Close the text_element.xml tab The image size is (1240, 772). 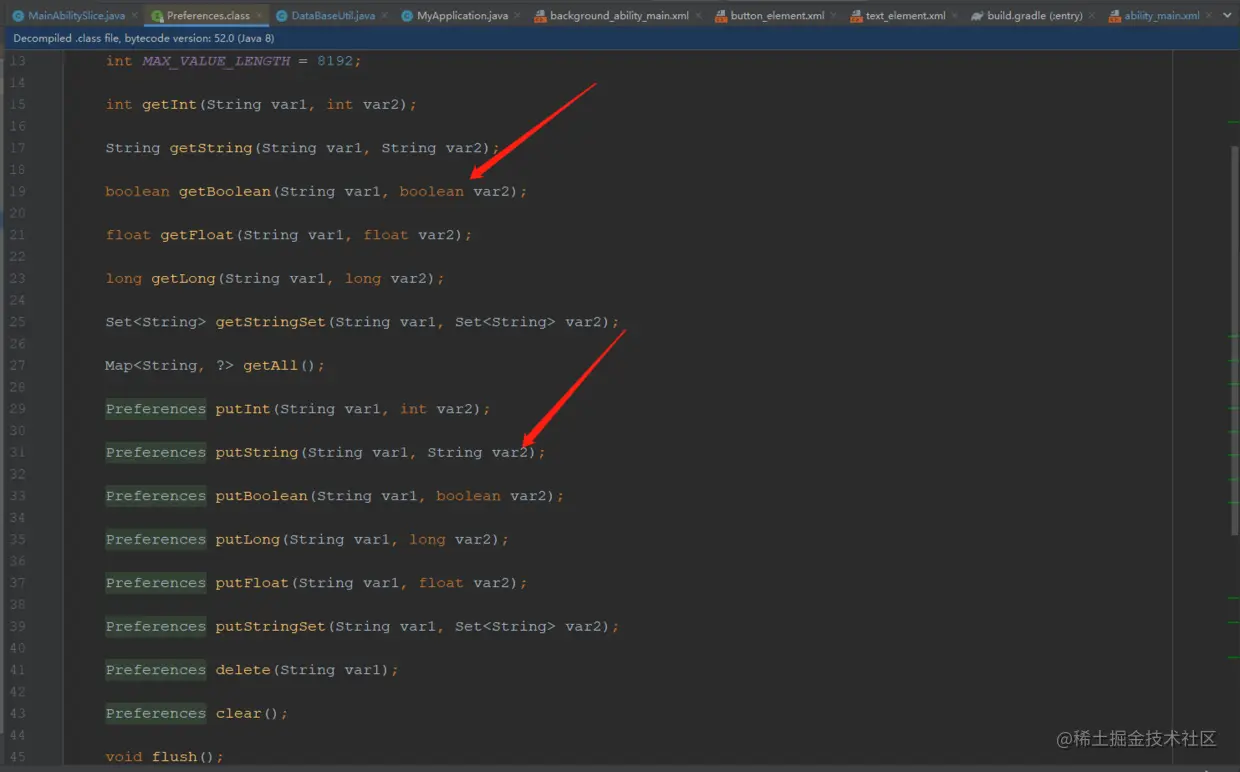pos(955,16)
